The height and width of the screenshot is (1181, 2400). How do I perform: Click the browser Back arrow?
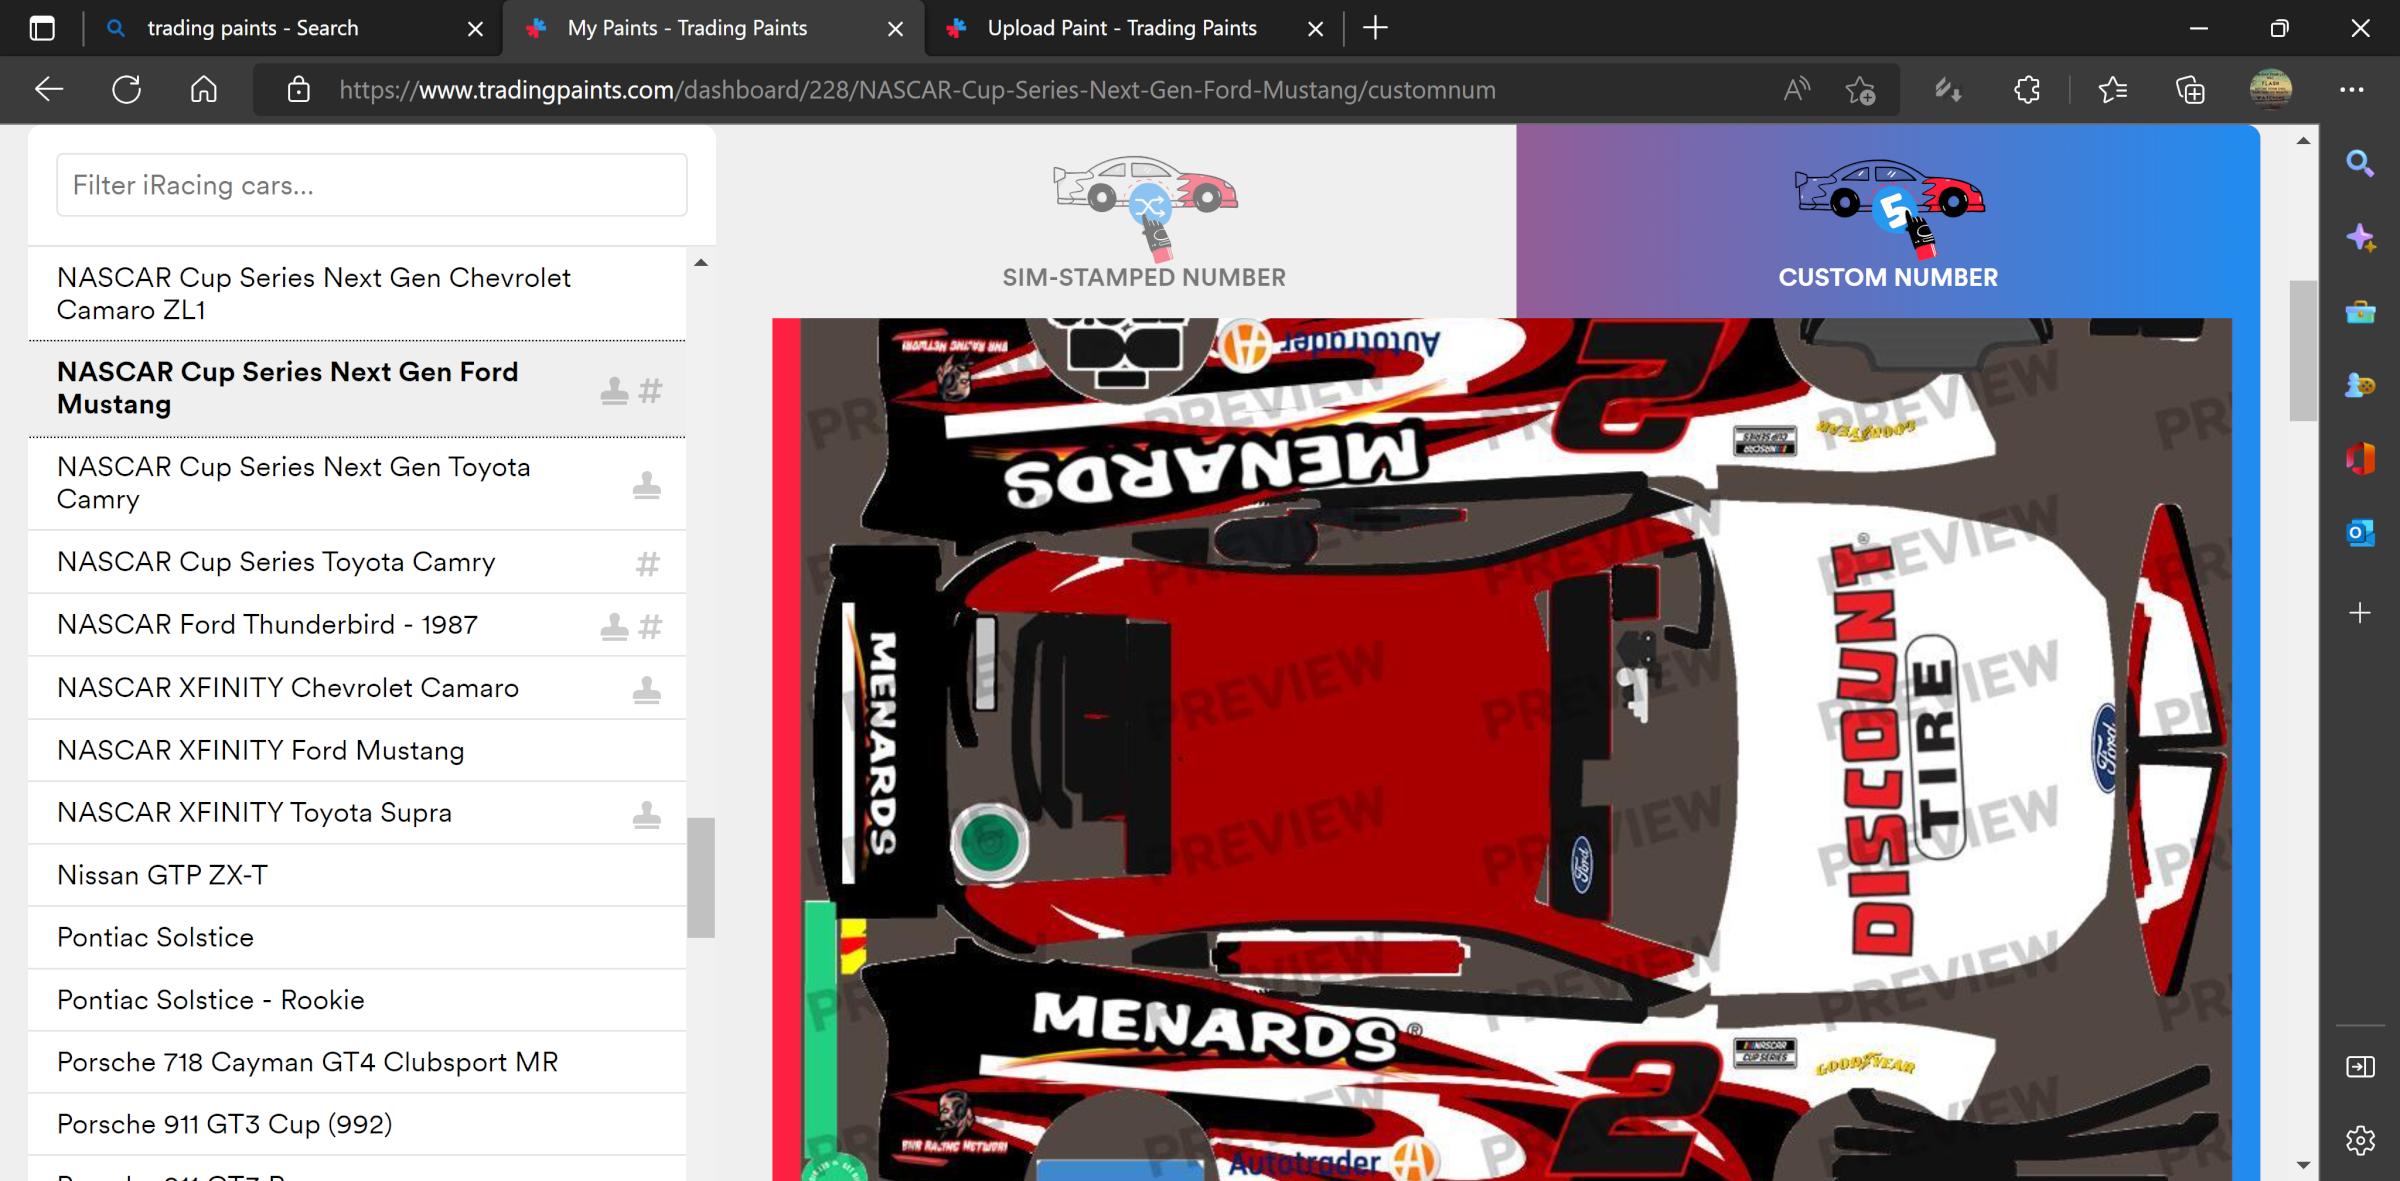pos(48,90)
